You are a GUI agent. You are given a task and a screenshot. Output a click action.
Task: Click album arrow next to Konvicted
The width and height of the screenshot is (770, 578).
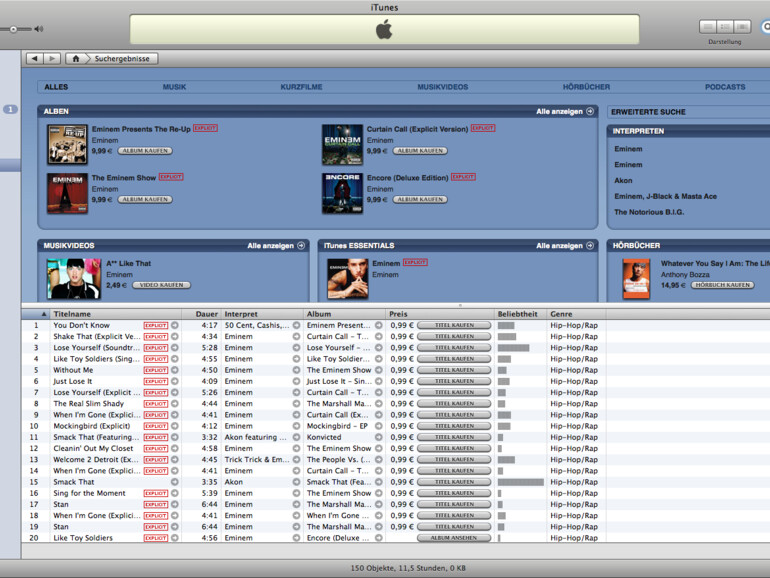[x=379, y=437]
